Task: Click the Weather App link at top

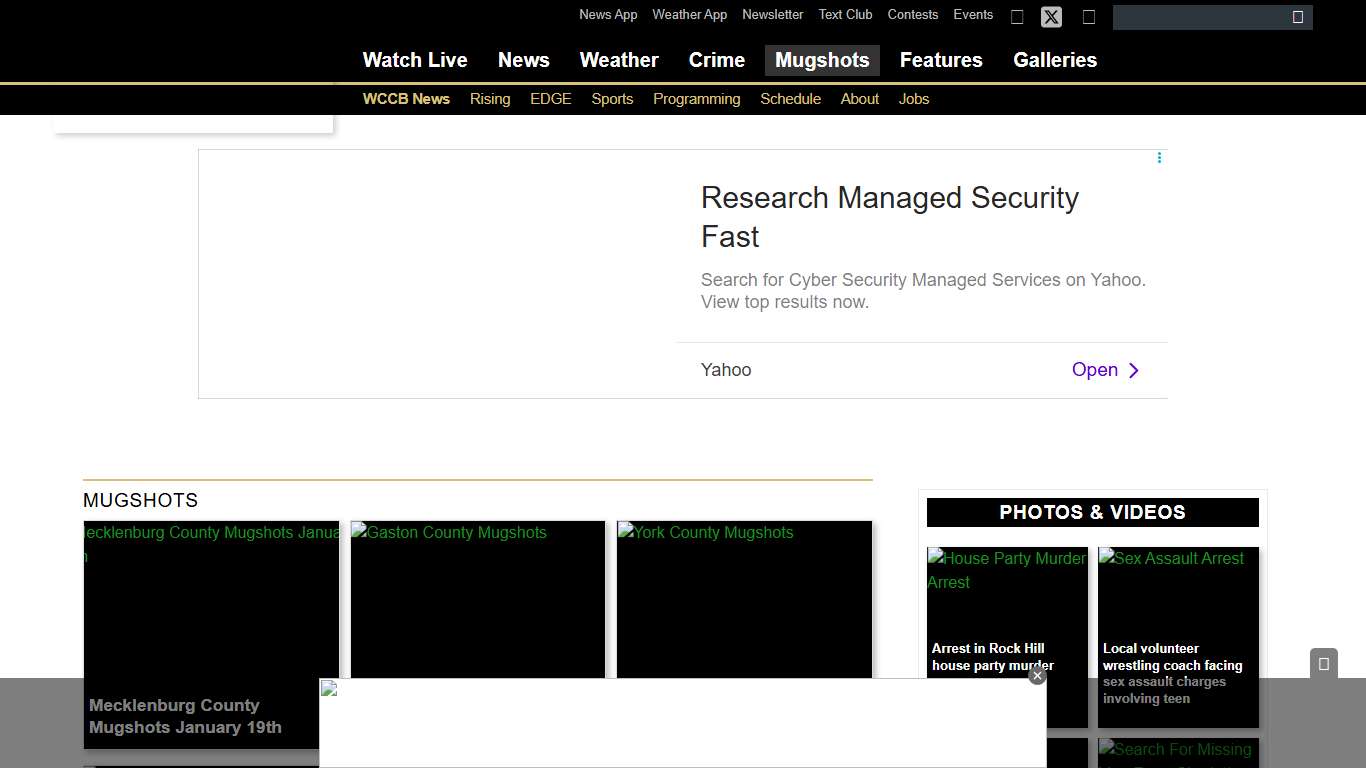Action: pyautogui.click(x=689, y=15)
